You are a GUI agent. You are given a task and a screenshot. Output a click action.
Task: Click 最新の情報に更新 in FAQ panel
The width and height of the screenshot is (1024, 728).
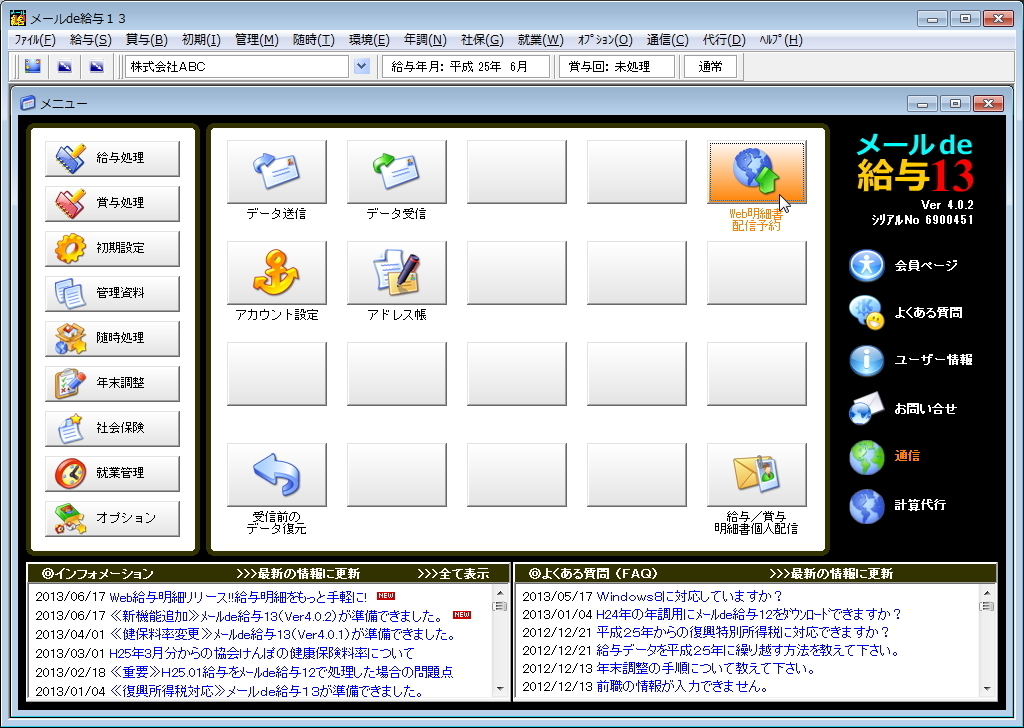(x=831, y=574)
